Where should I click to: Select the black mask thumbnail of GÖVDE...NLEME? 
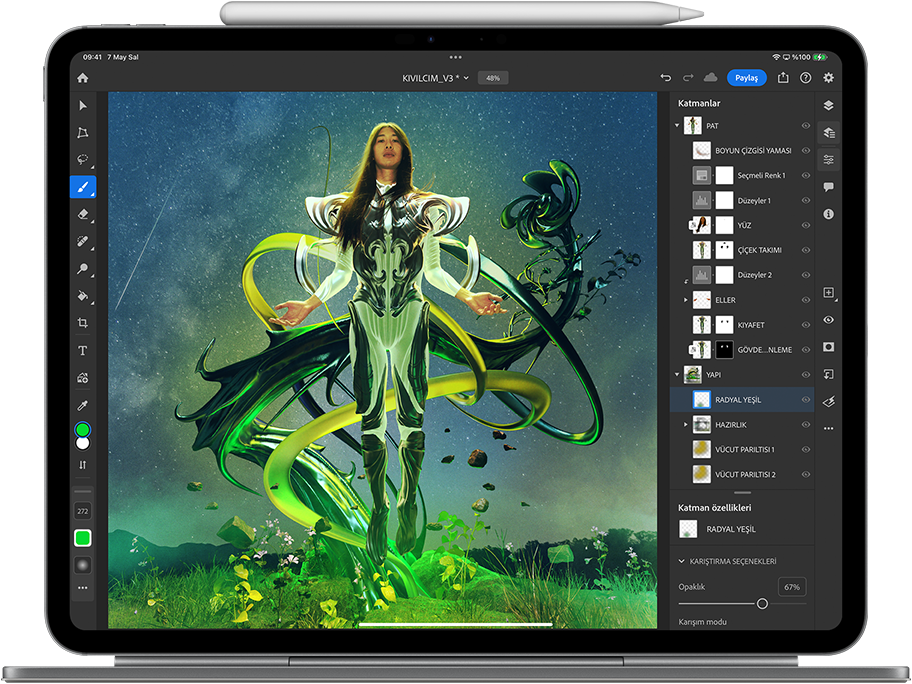[x=724, y=350]
